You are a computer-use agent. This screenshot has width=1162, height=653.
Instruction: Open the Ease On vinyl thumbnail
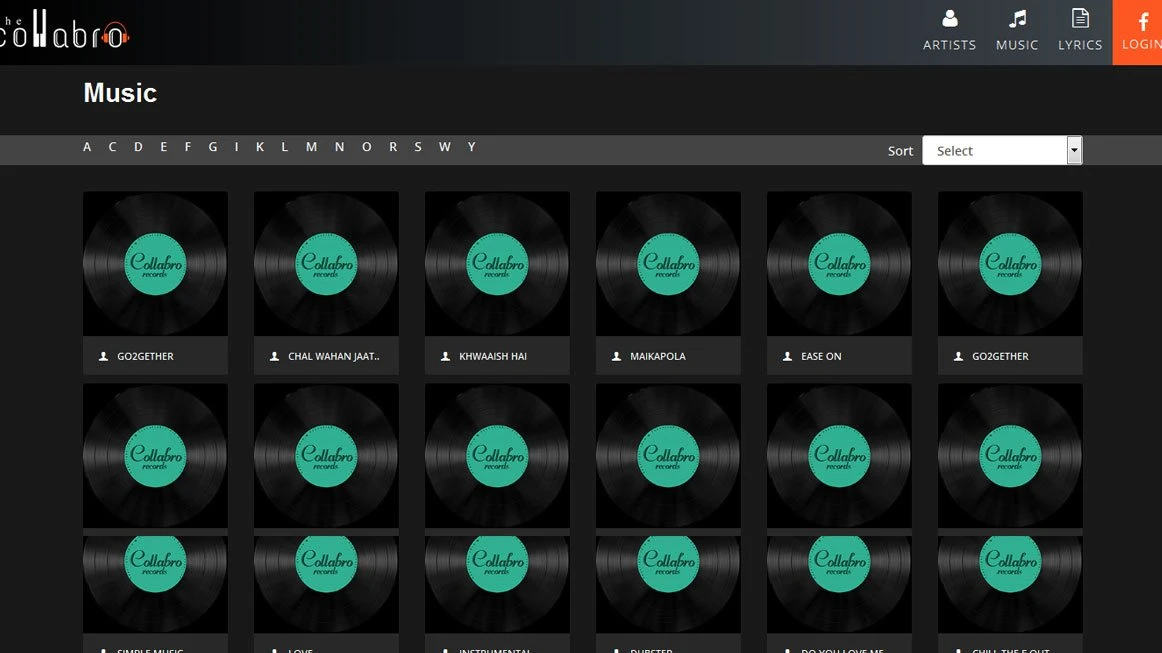tap(839, 264)
